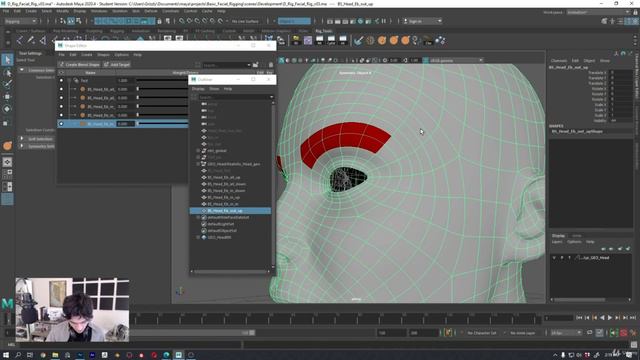
Task: Click the play forward button in playback controls
Action: pos(610,318)
